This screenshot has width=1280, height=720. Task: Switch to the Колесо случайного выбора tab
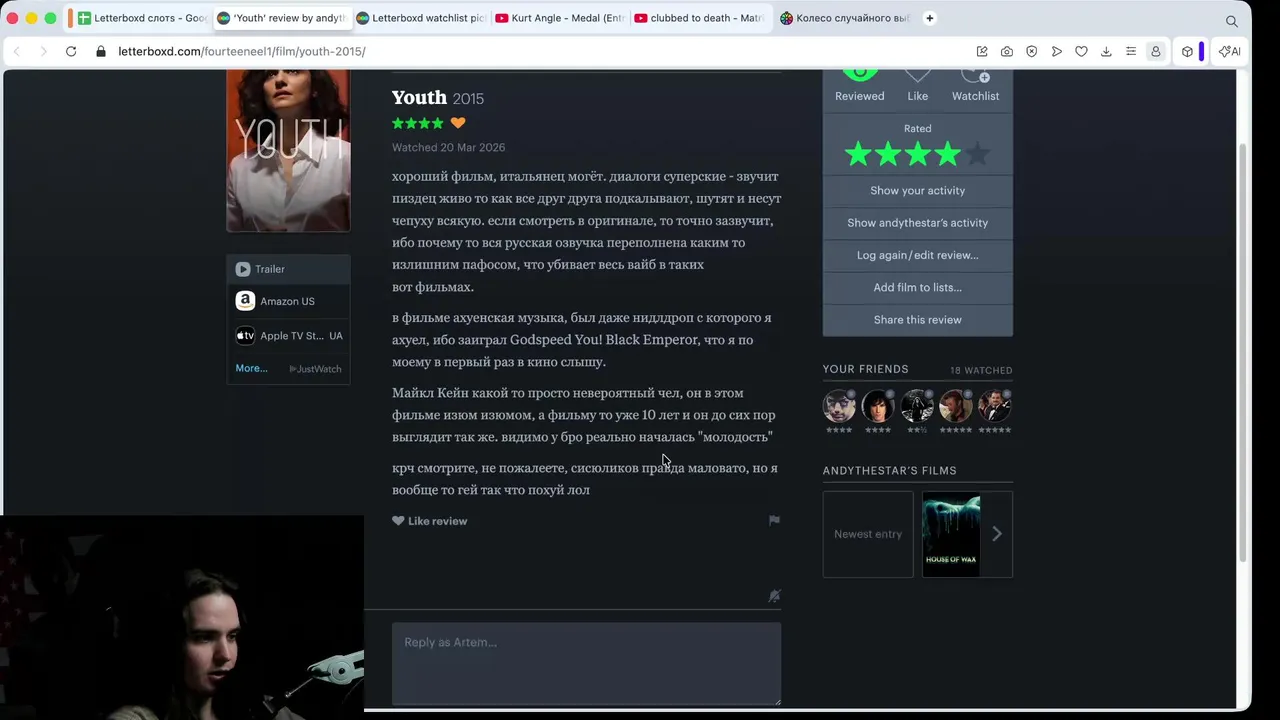tap(845, 18)
